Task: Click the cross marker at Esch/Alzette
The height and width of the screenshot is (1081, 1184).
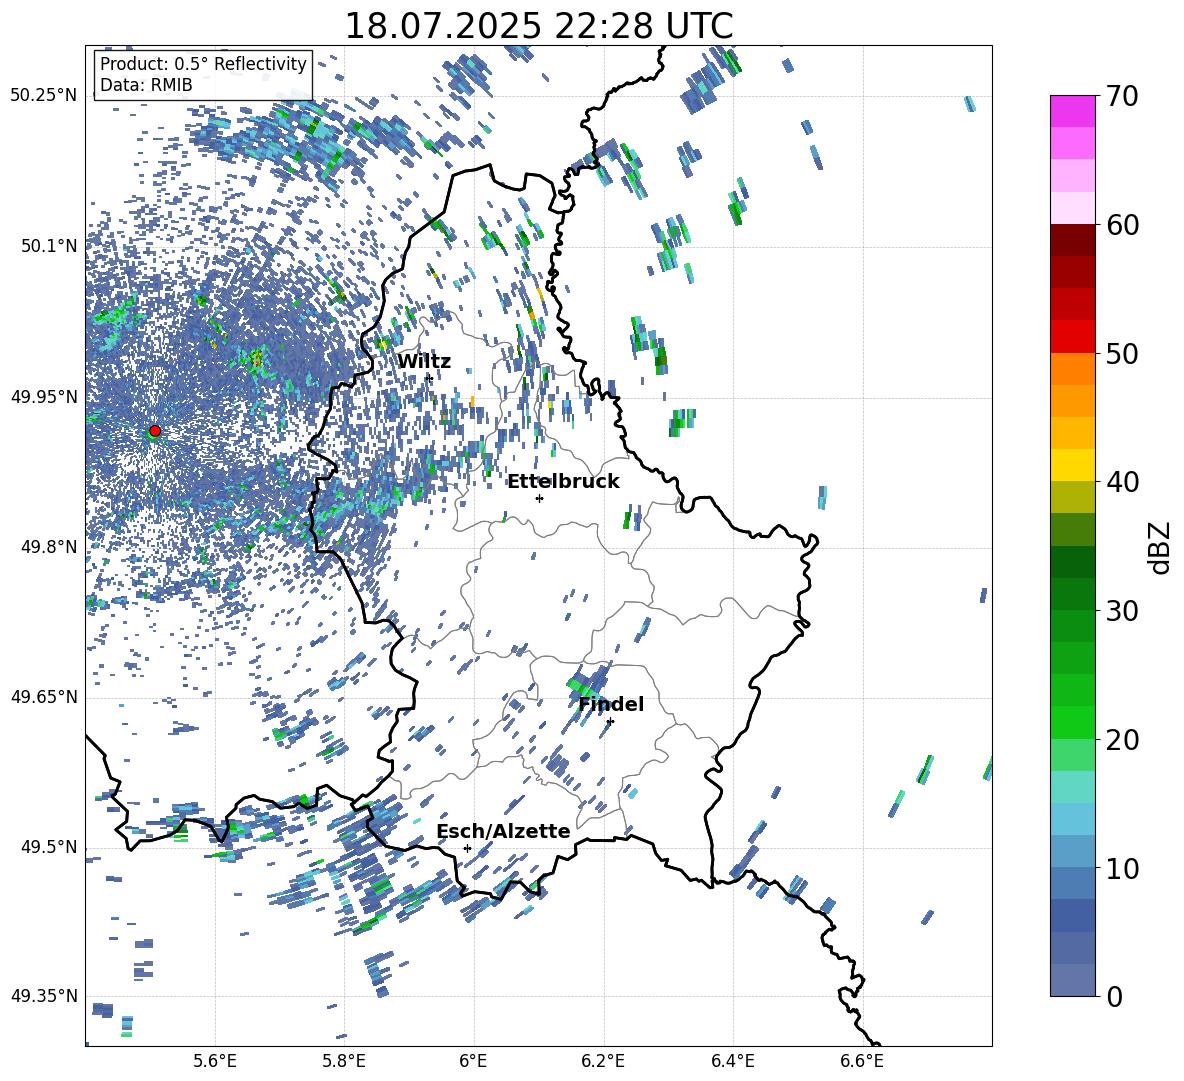Action: (x=467, y=848)
